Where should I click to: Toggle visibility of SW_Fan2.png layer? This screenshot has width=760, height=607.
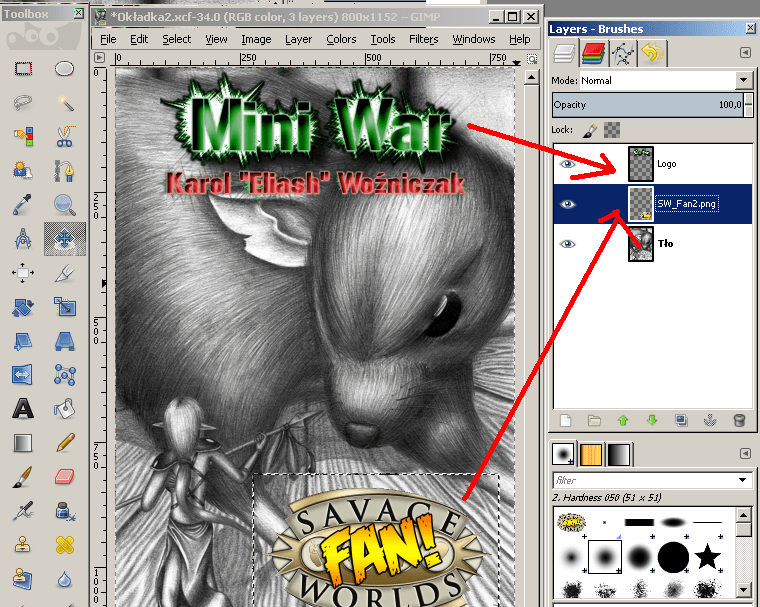[x=568, y=204]
